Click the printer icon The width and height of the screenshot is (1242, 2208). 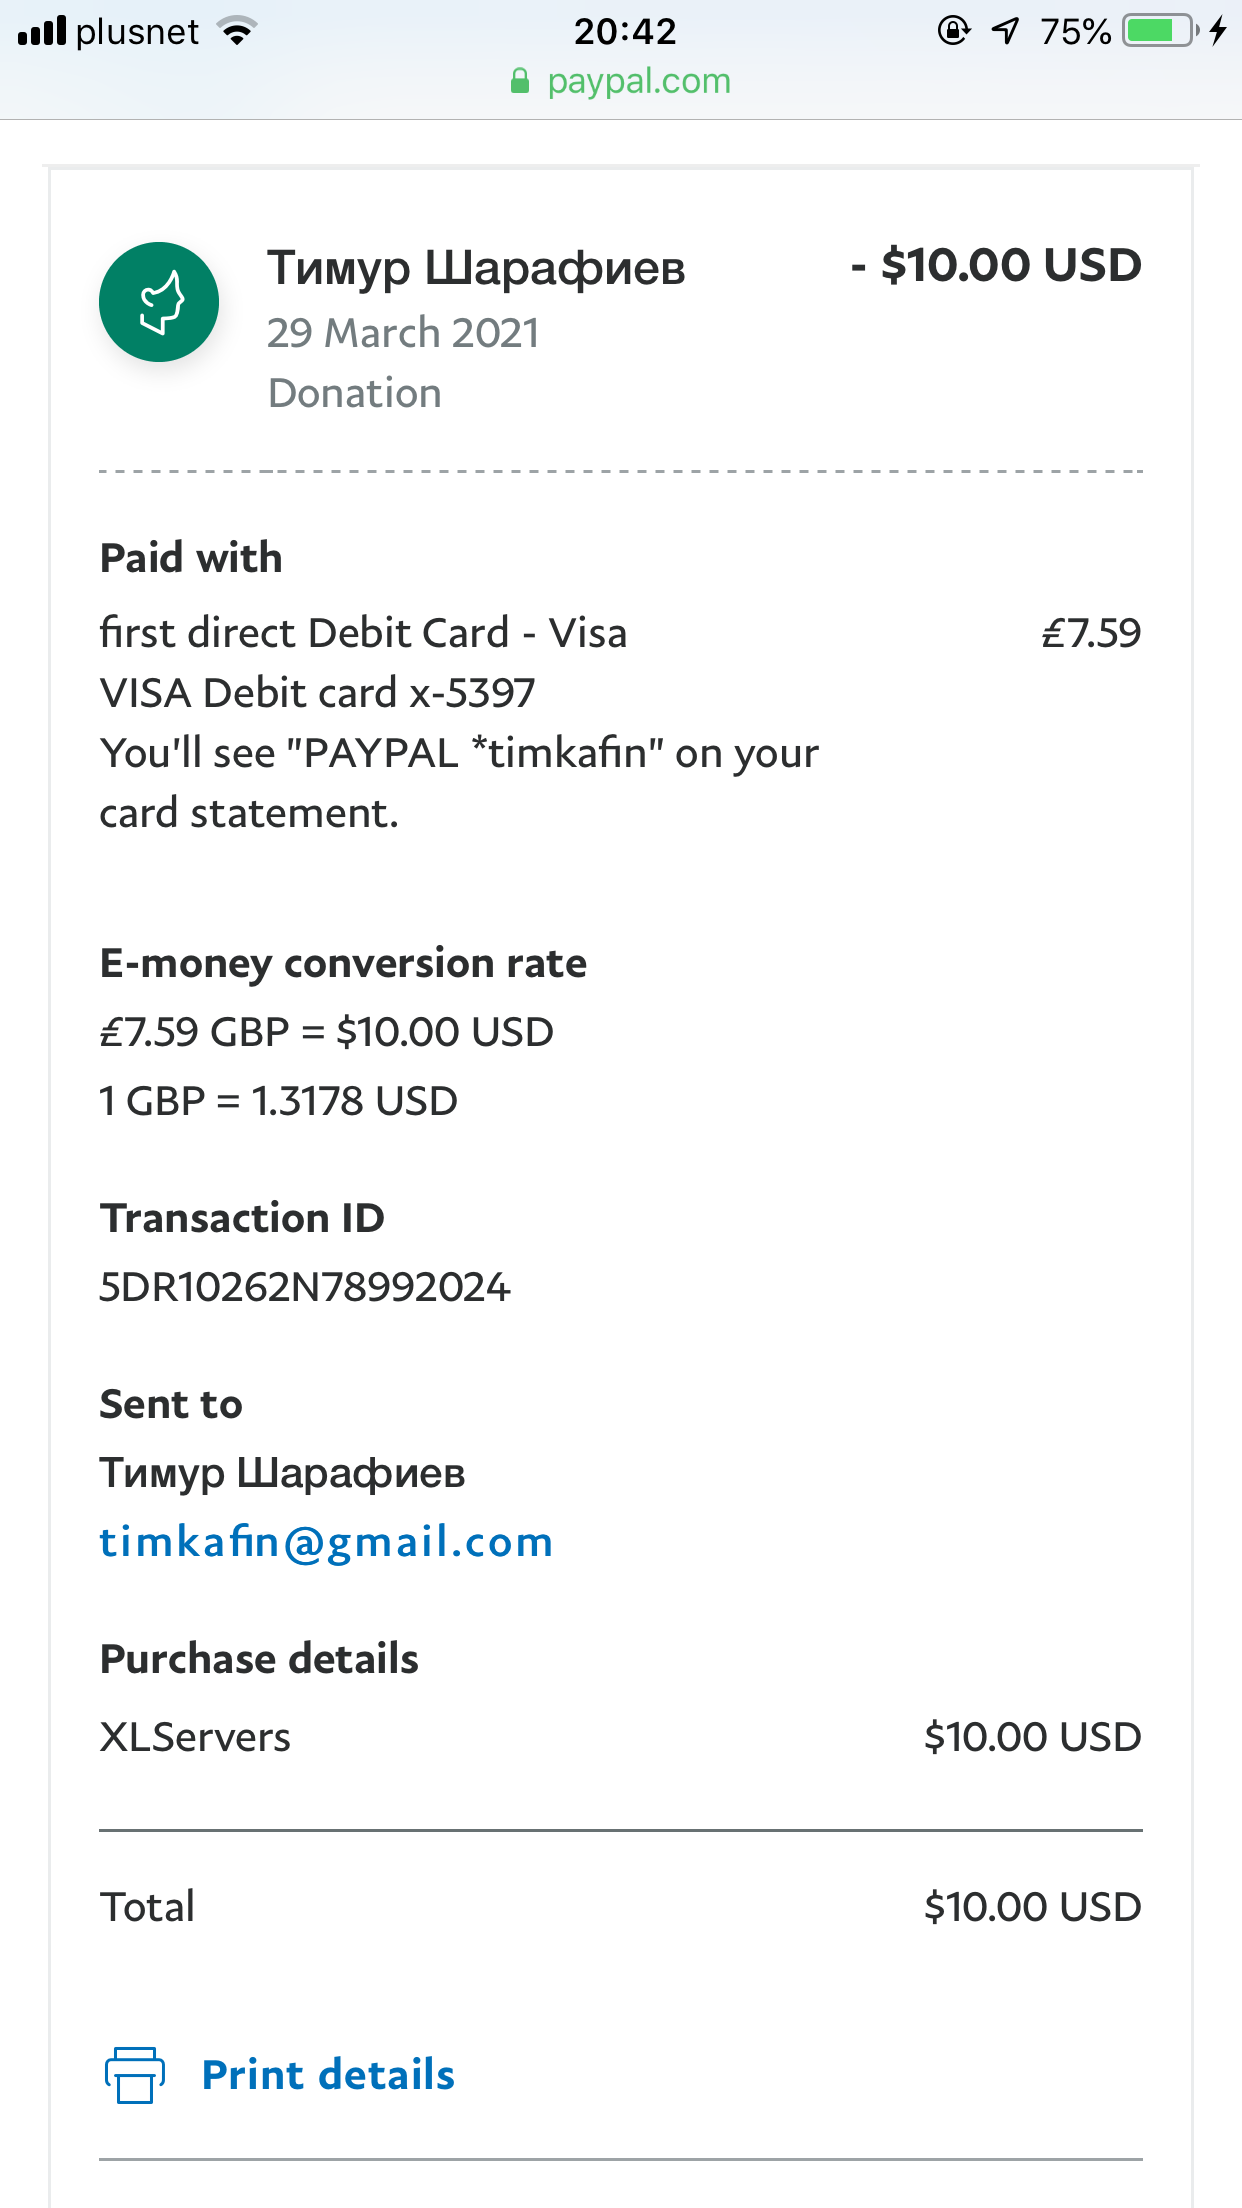pos(135,2075)
